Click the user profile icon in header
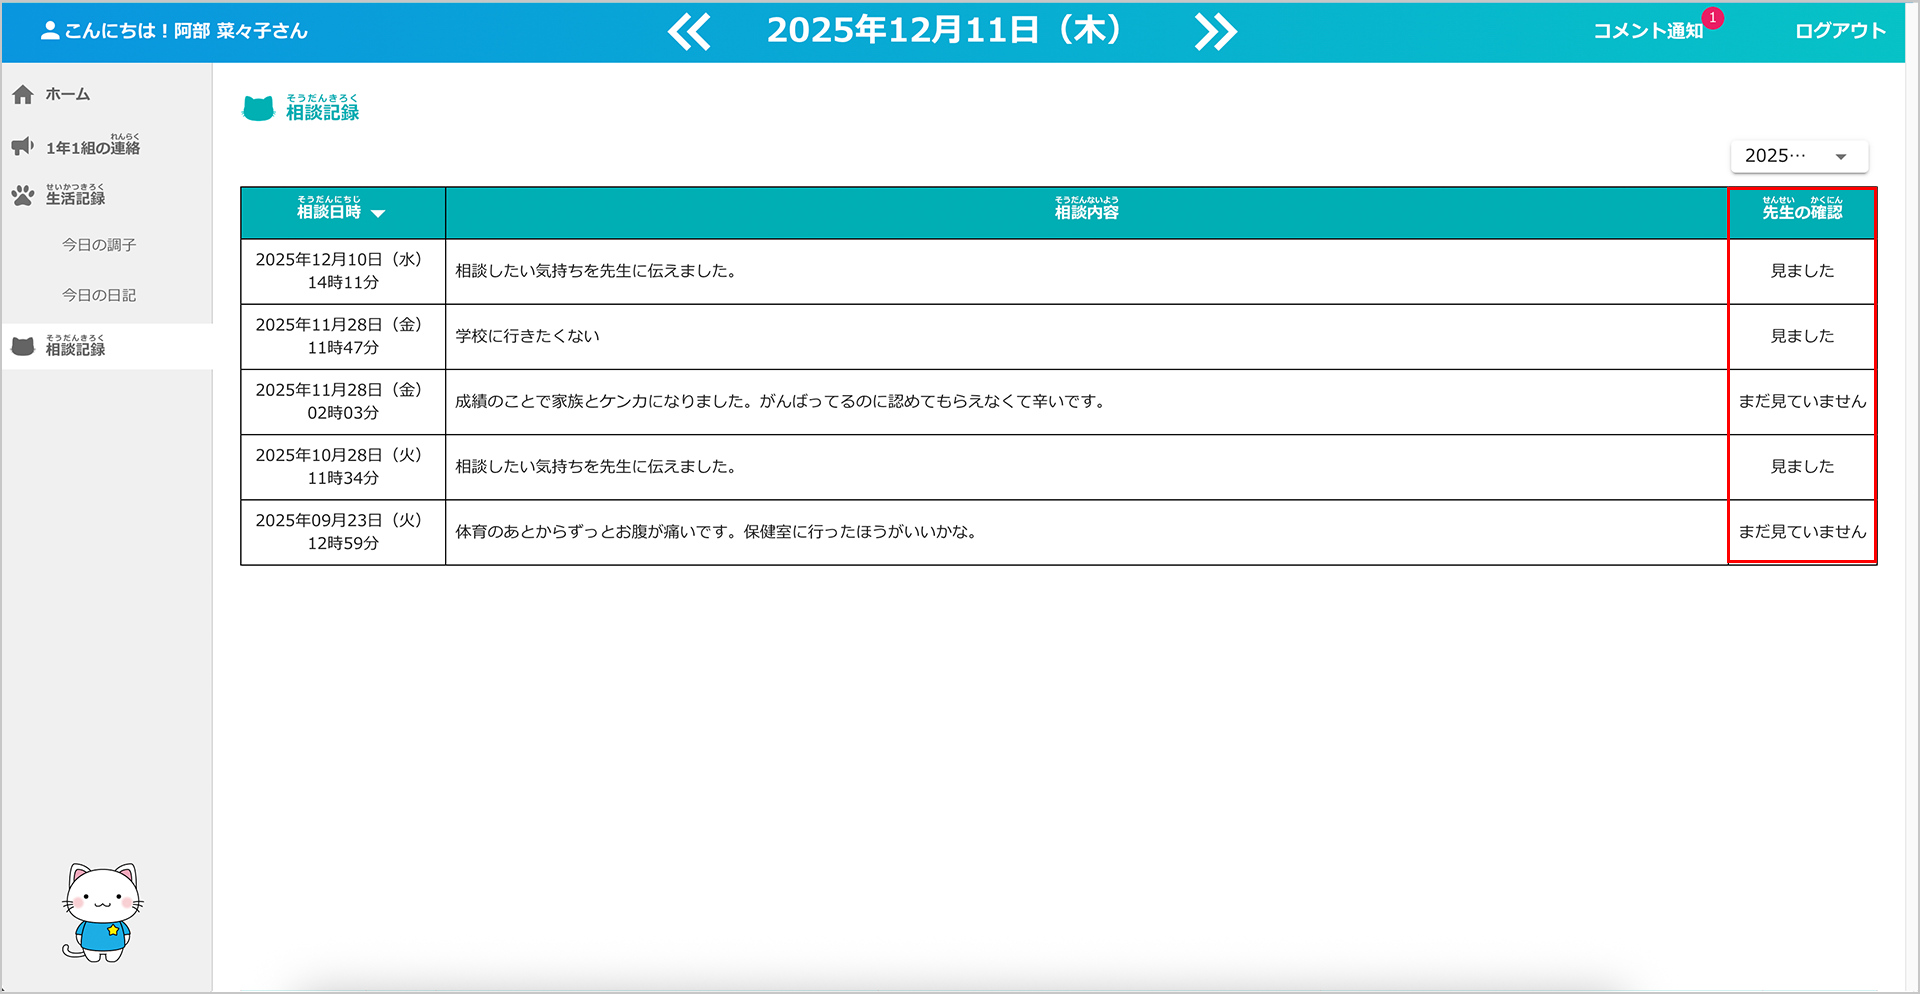This screenshot has height=994, width=1920. pos(50,31)
